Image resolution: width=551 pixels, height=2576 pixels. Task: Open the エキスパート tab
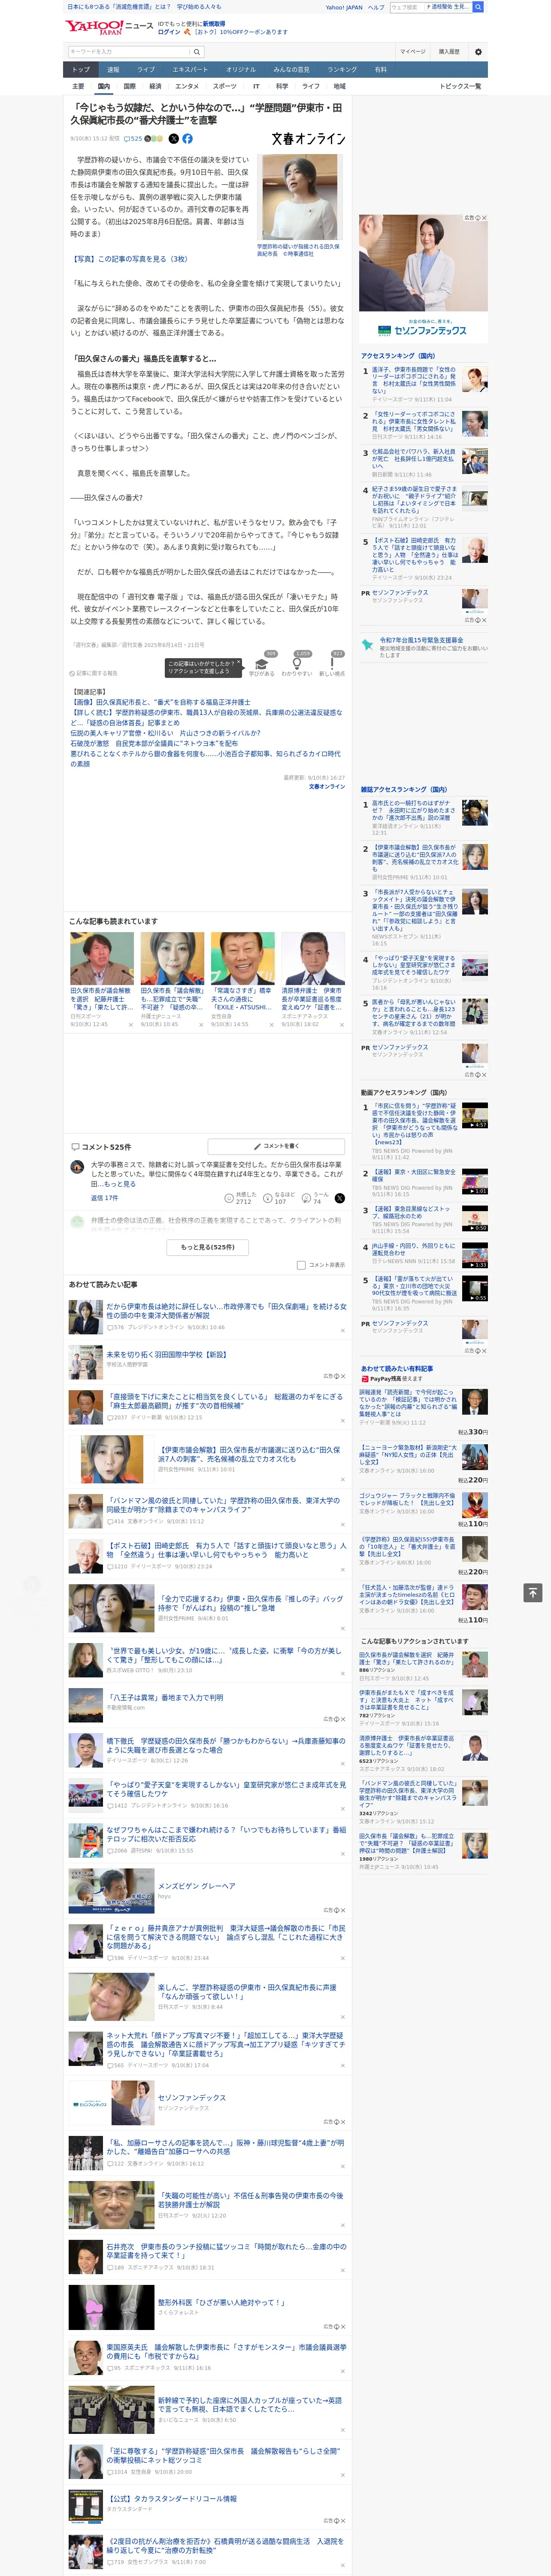click(x=190, y=69)
